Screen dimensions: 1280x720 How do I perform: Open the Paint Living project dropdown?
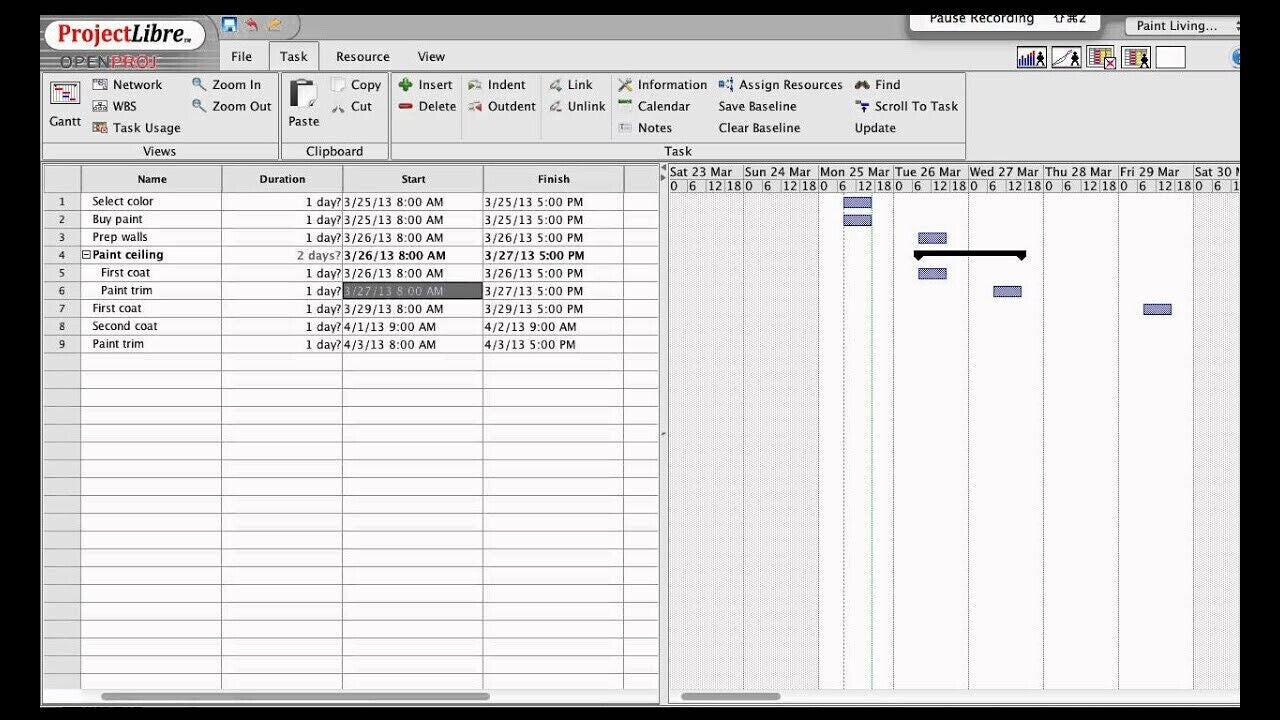[x=1180, y=25]
